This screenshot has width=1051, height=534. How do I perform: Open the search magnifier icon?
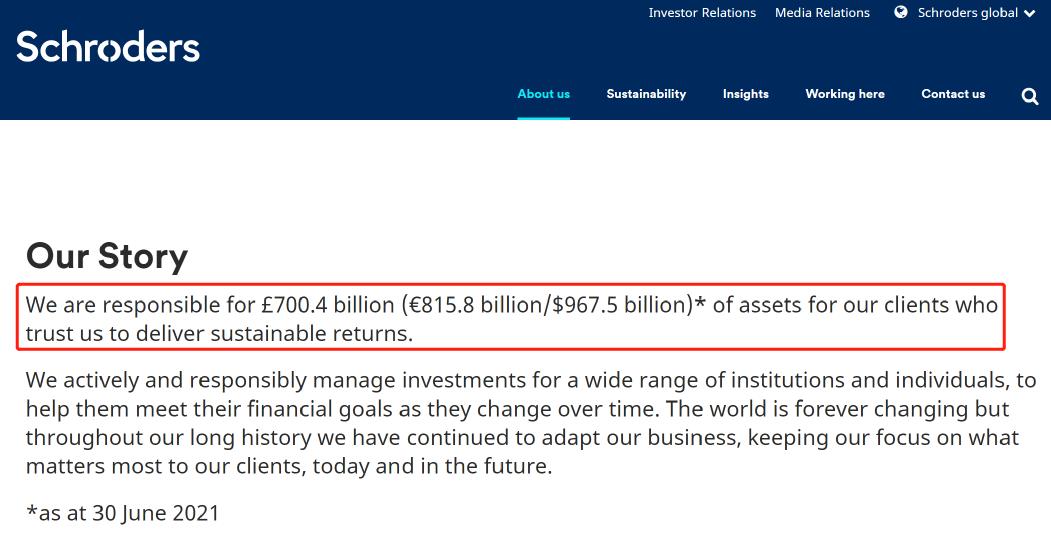[x=1030, y=96]
